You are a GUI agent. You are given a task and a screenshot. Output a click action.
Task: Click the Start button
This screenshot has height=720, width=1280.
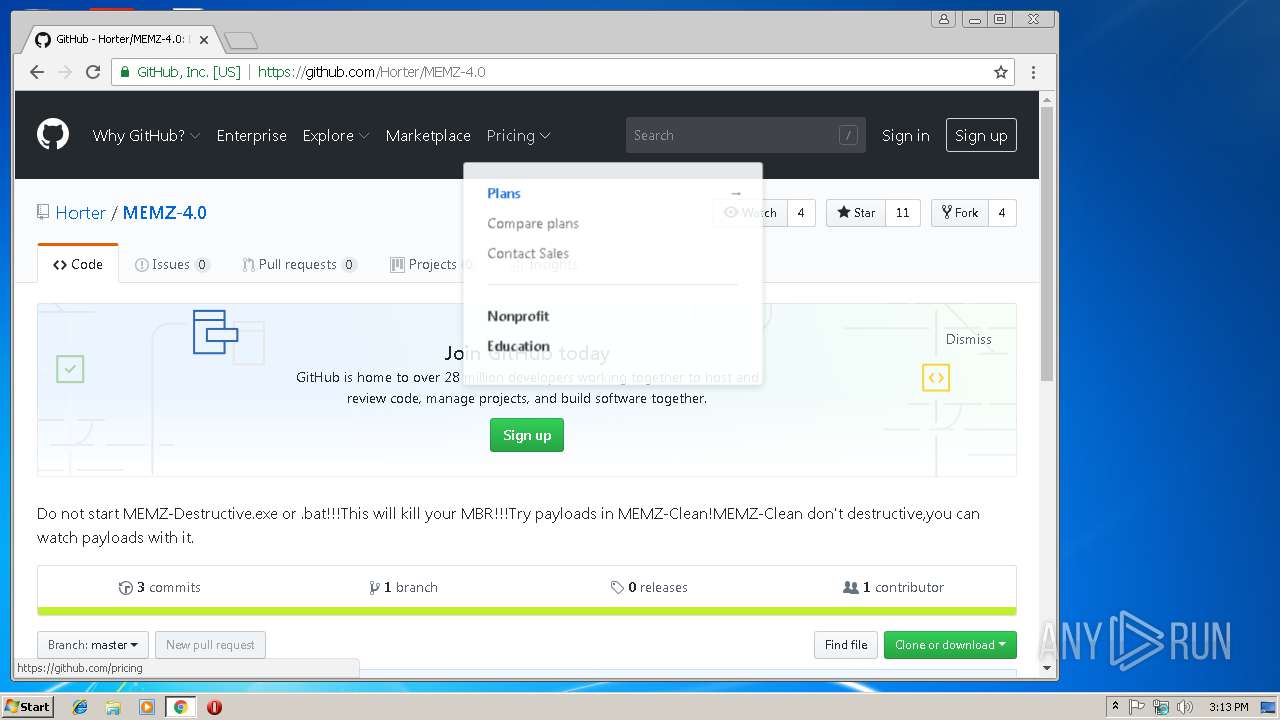[28, 707]
